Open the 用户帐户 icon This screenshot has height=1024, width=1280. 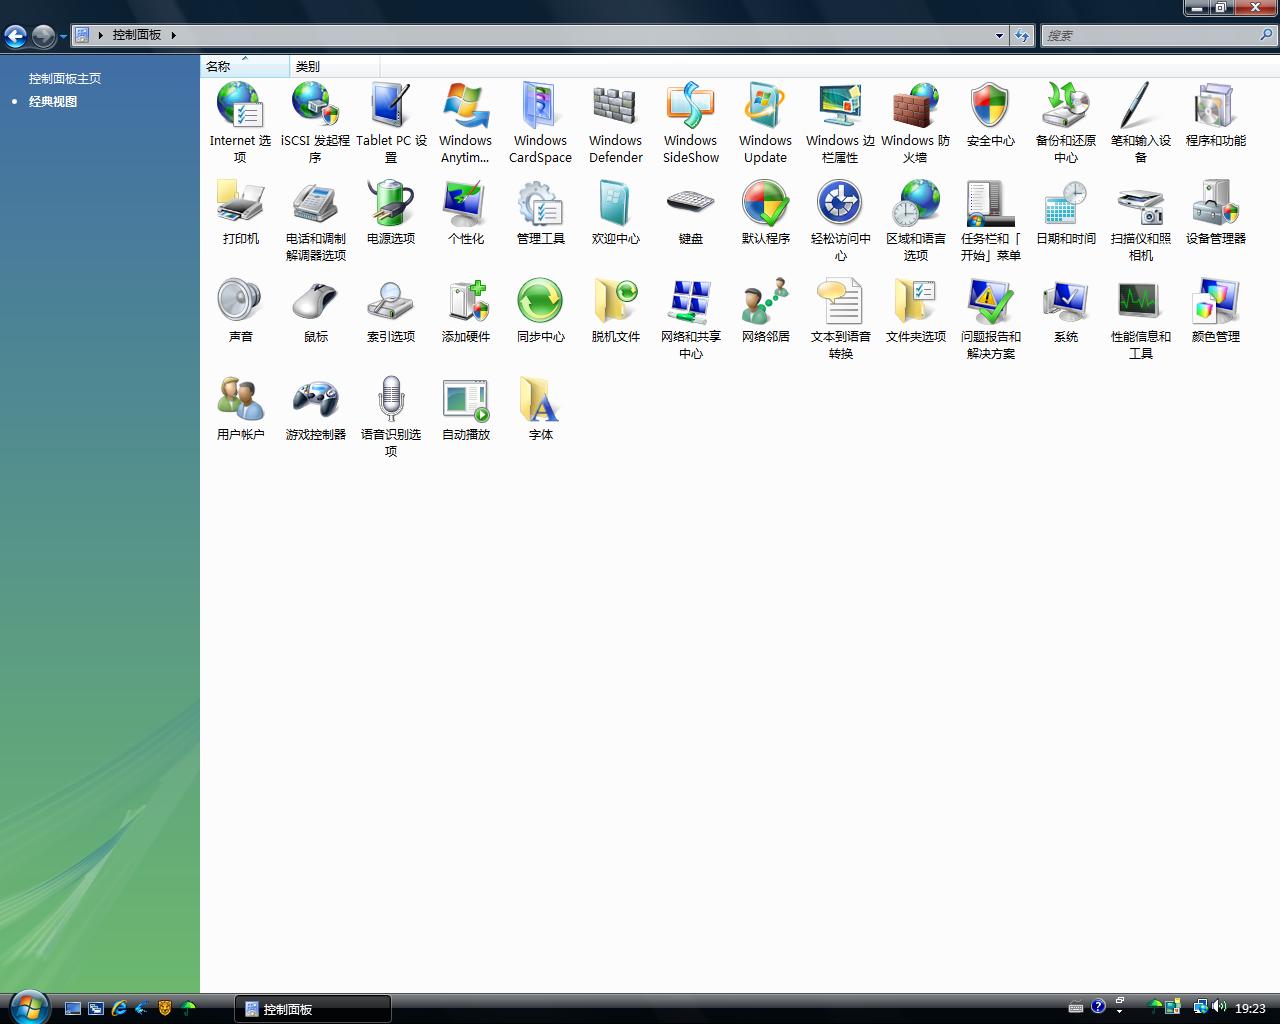[240, 400]
